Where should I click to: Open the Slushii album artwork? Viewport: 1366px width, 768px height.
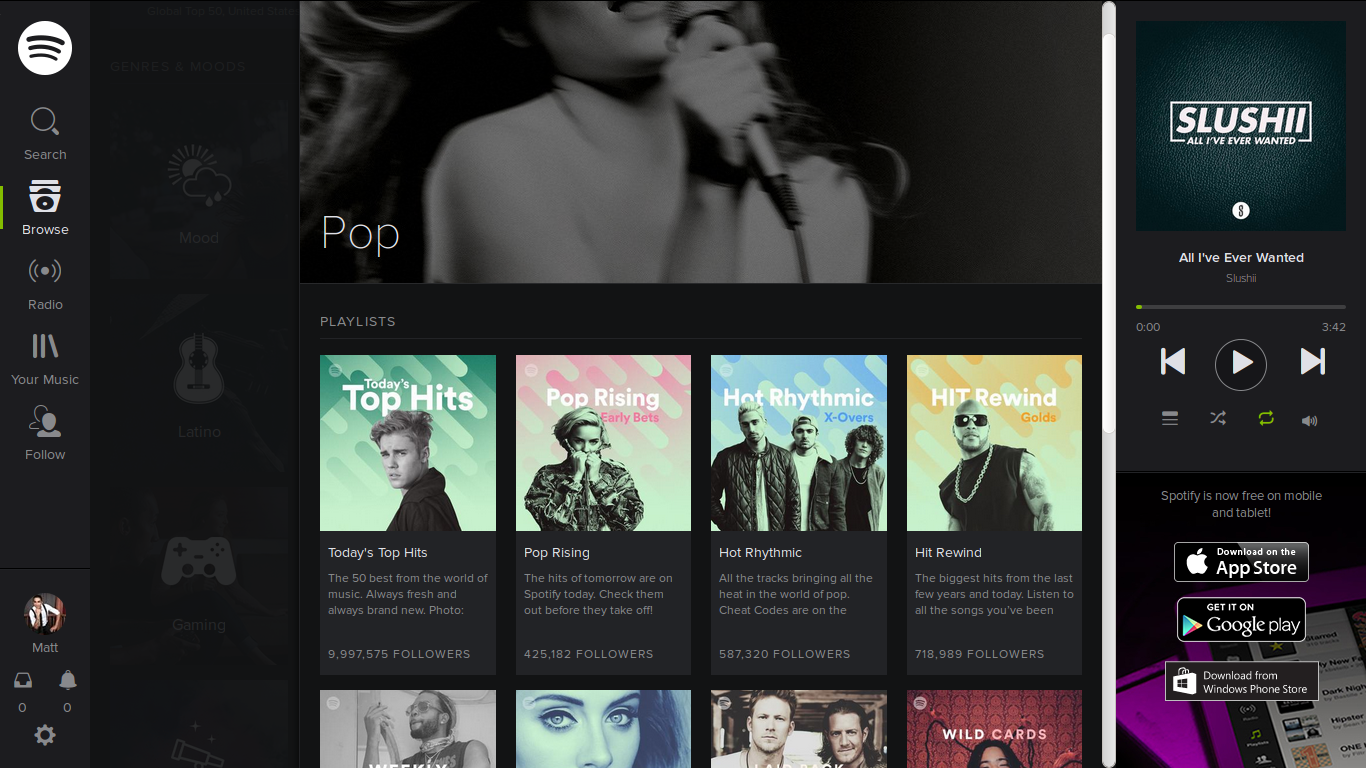(1241, 126)
